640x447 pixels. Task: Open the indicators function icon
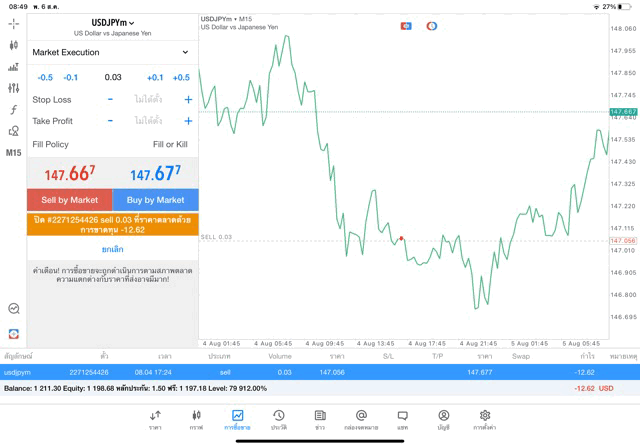click(x=13, y=110)
